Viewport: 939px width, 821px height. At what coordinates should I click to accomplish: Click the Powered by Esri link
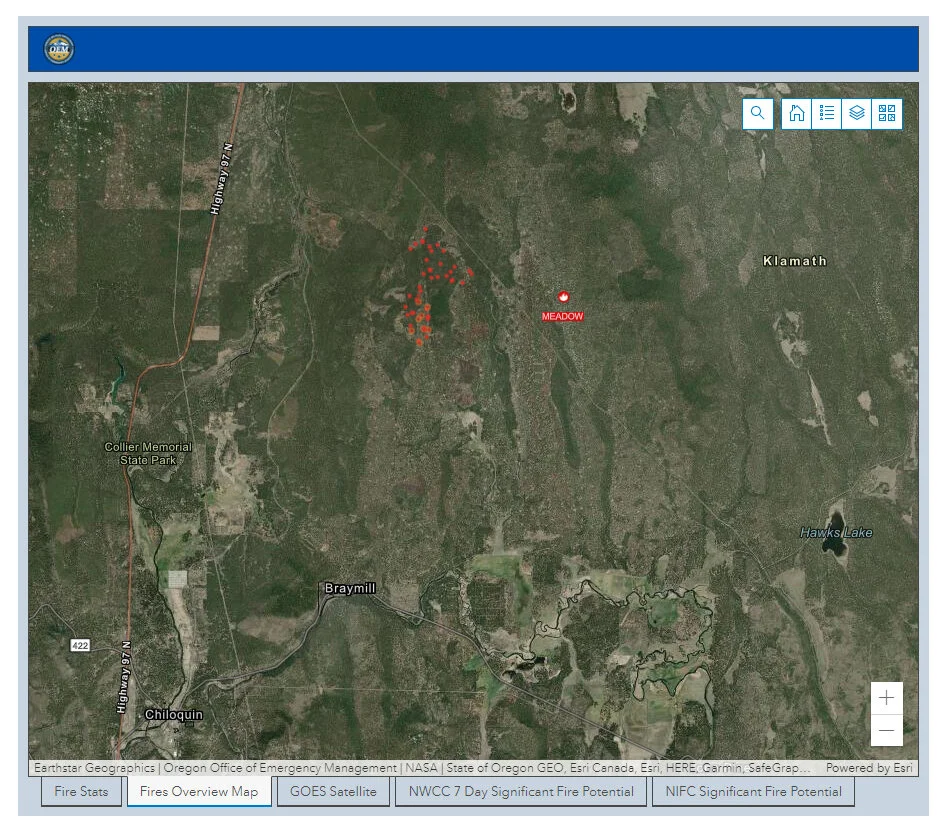click(869, 768)
